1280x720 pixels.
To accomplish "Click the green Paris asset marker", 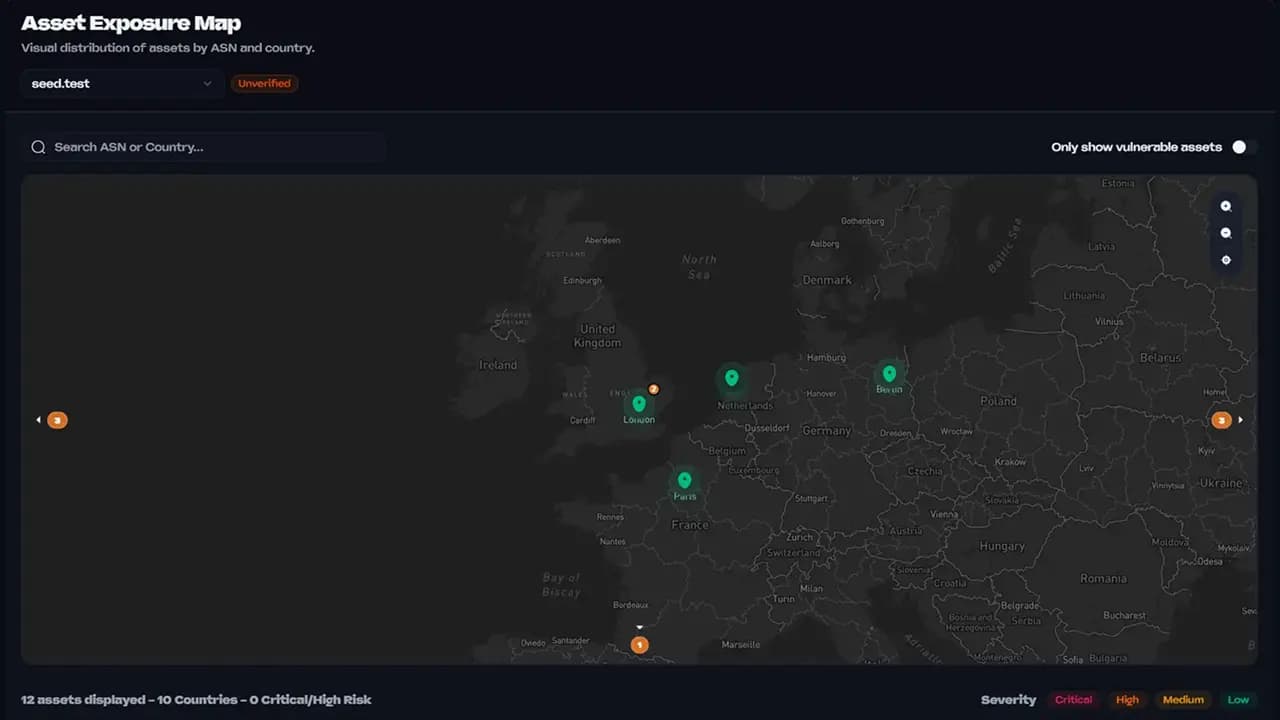I will (684, 481).
